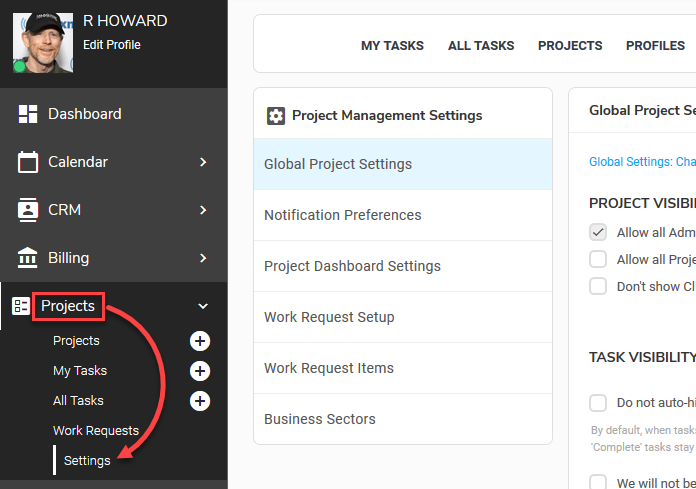Enable the Don't show Cl checkbox

click(598, 286)
